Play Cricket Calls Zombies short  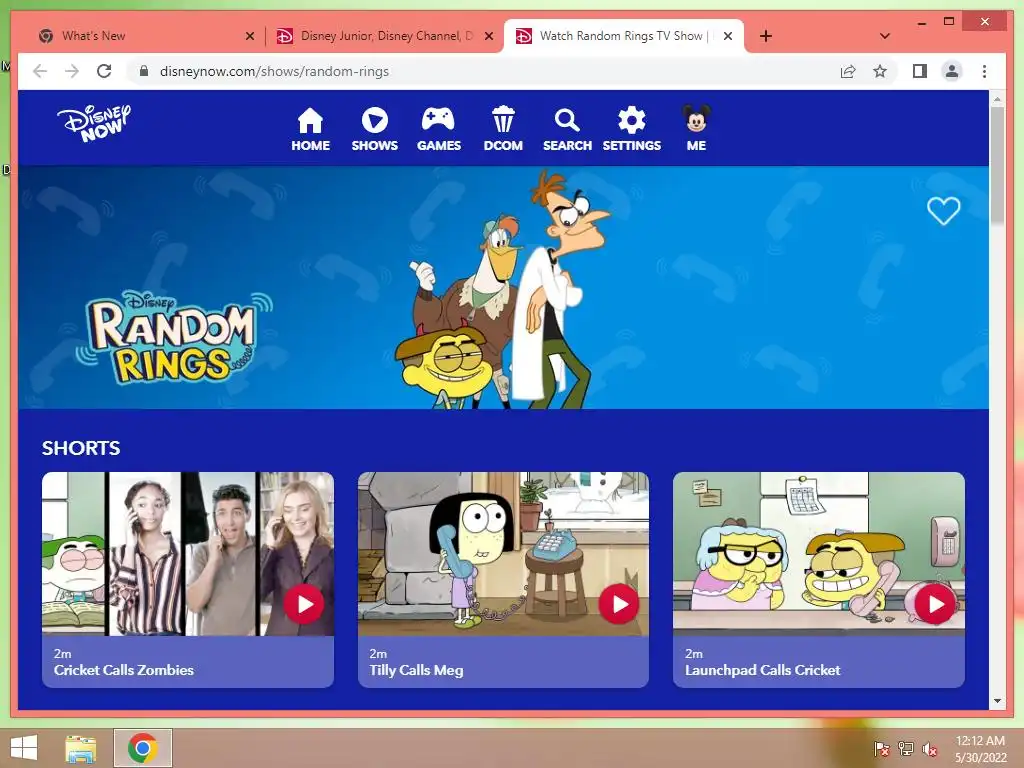pyautogui.click(x=304, y=604)
